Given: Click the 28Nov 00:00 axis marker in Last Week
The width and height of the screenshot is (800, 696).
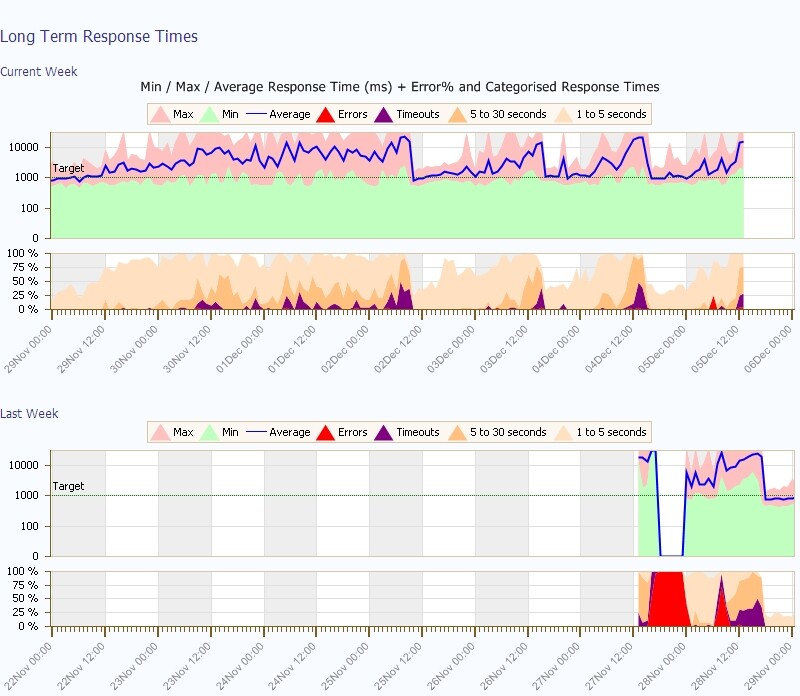Looking at the screenshot, I should click(662, 666).
